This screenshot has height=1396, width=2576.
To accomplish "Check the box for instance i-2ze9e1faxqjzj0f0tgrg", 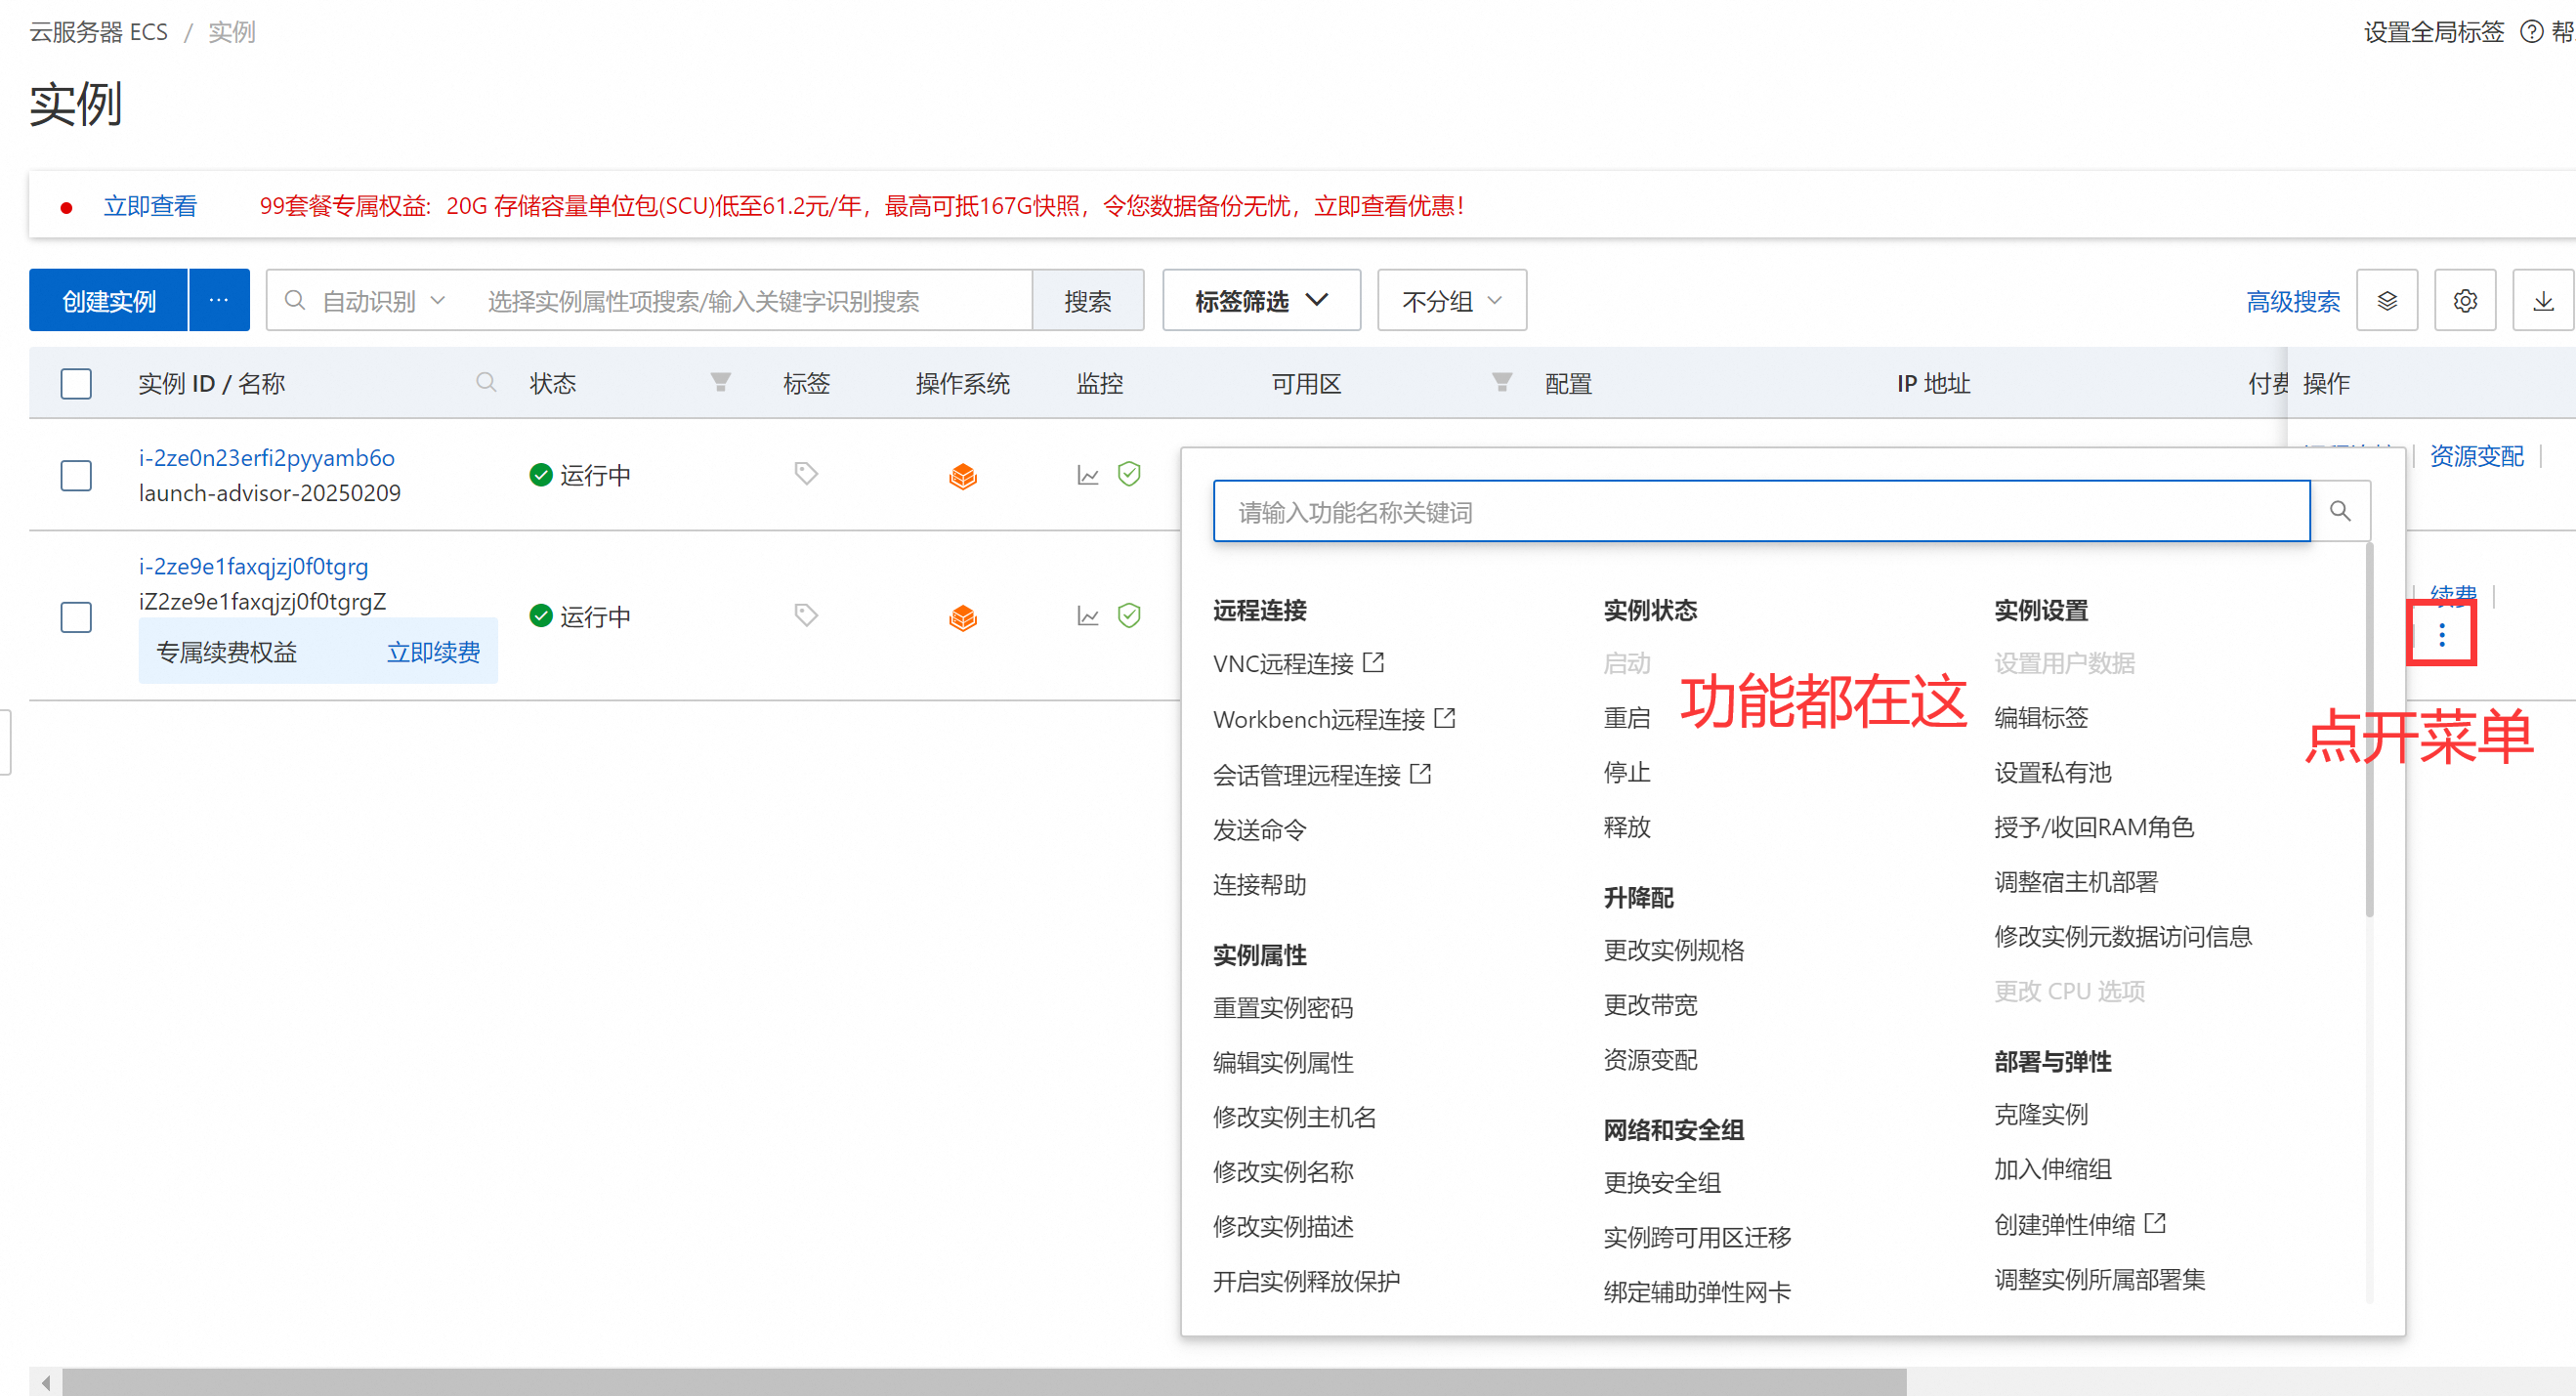I will [76, 616].
